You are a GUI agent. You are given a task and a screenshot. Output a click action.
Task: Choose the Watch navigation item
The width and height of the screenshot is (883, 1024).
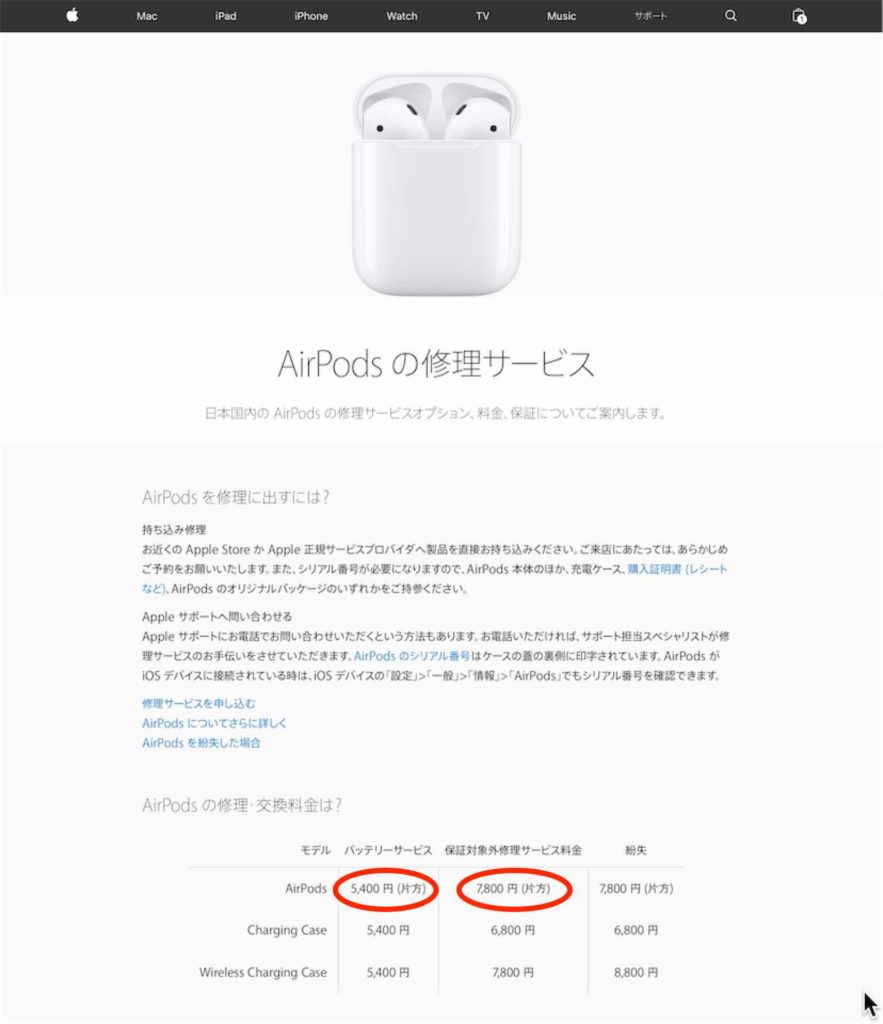coord(402,16)
